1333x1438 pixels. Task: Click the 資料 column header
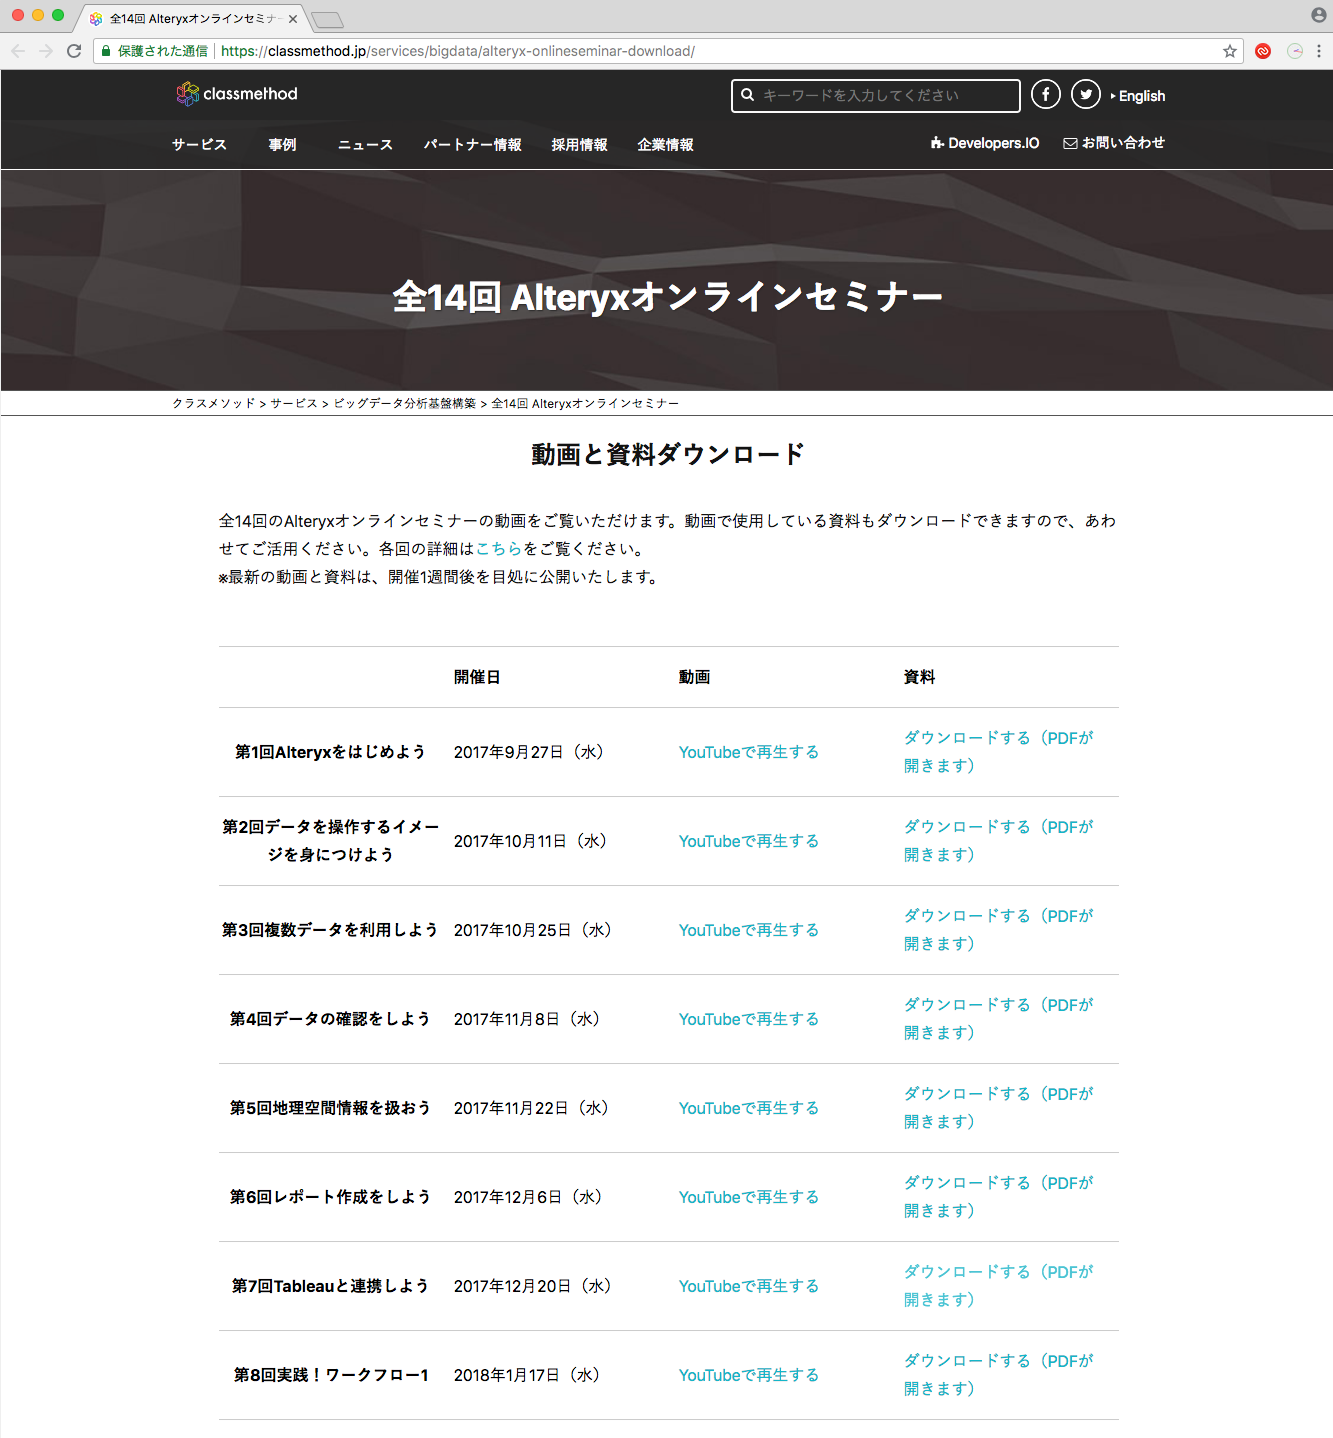[x=919, y=677]
